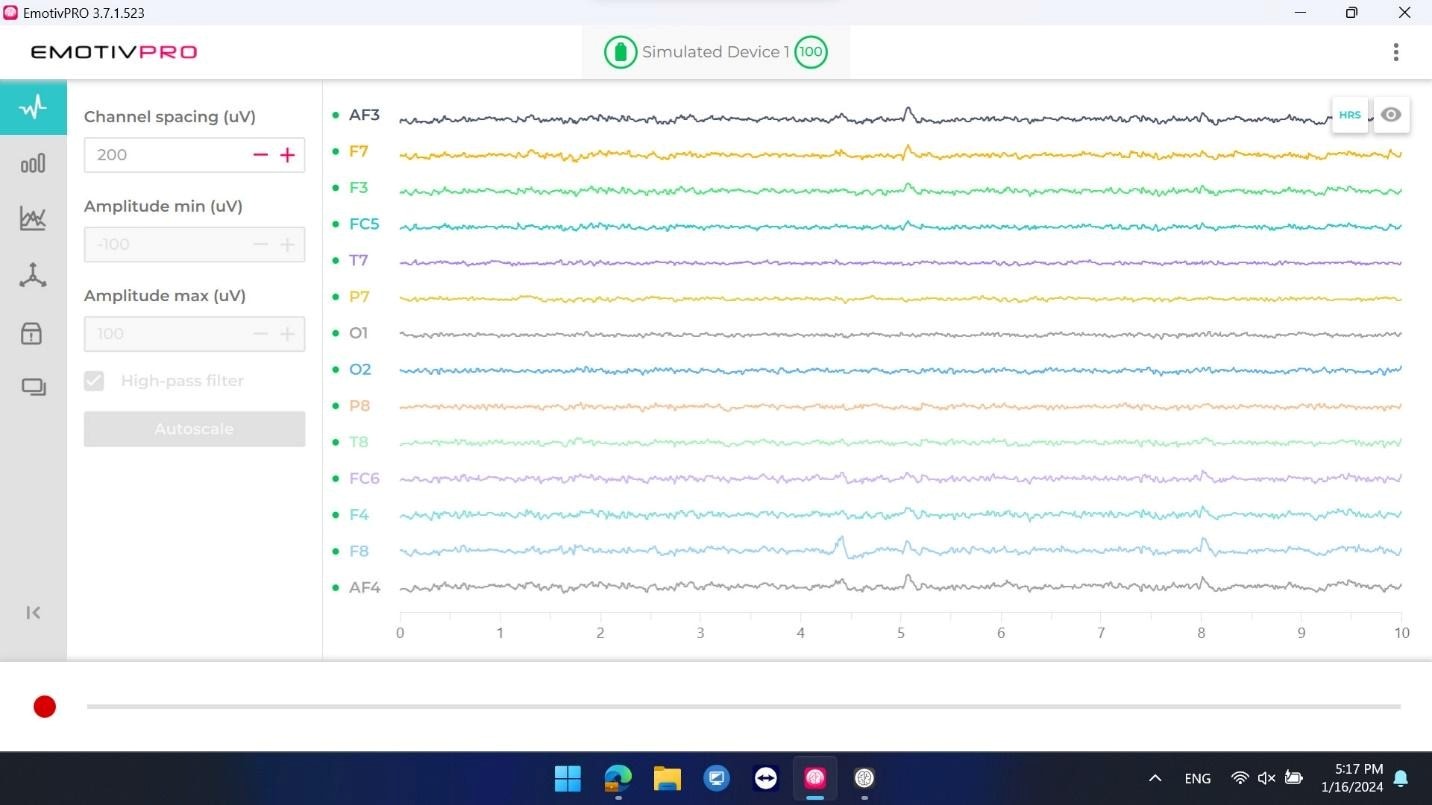Click the Autoscale button
This screenshot has width=1432, height=805.
194,429
